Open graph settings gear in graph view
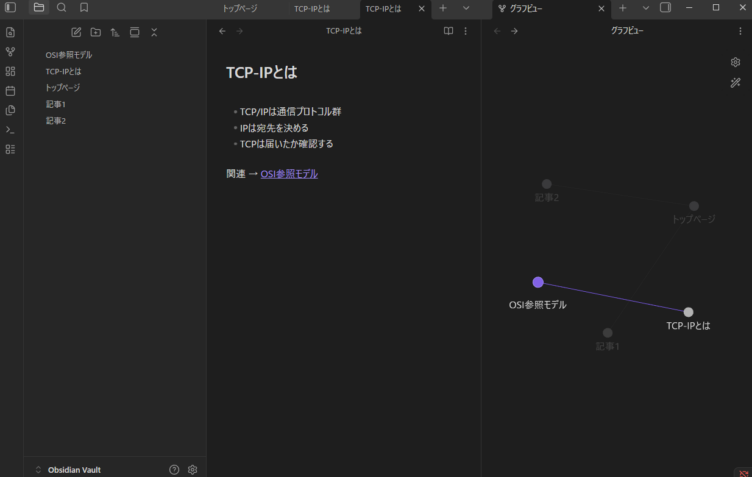752x477 pixels. (735, 62)
